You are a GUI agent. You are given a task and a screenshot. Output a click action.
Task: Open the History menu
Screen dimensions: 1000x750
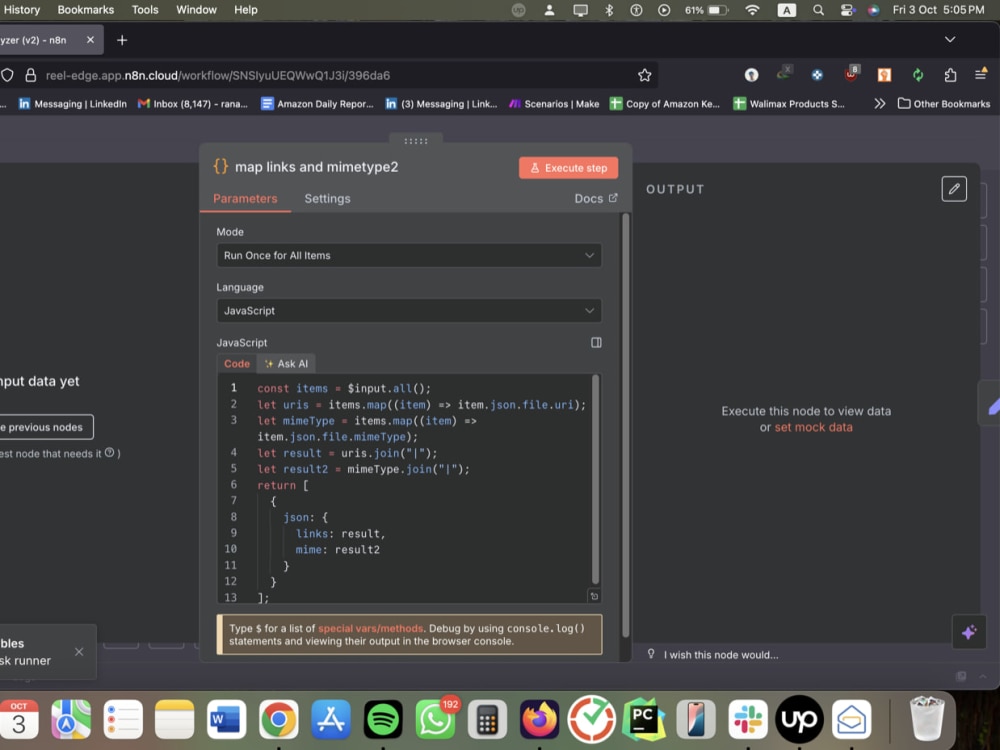(x=22, y=10)
